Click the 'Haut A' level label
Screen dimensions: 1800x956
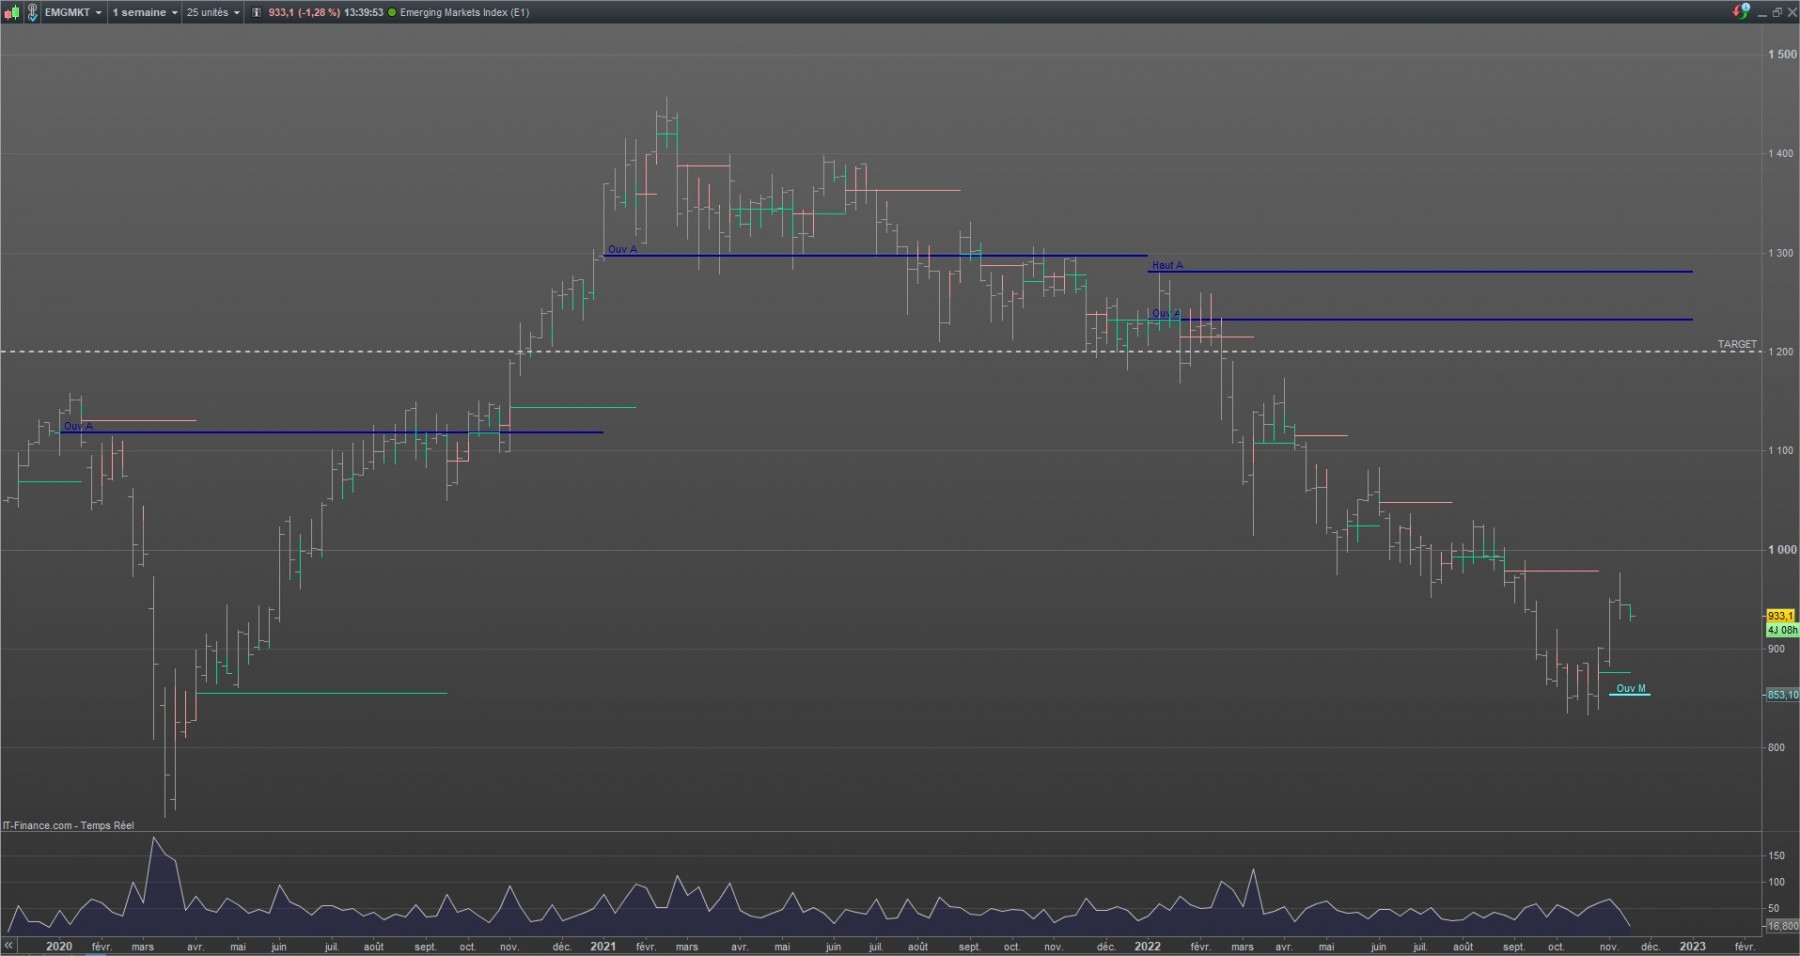(x=1167, y=265)
